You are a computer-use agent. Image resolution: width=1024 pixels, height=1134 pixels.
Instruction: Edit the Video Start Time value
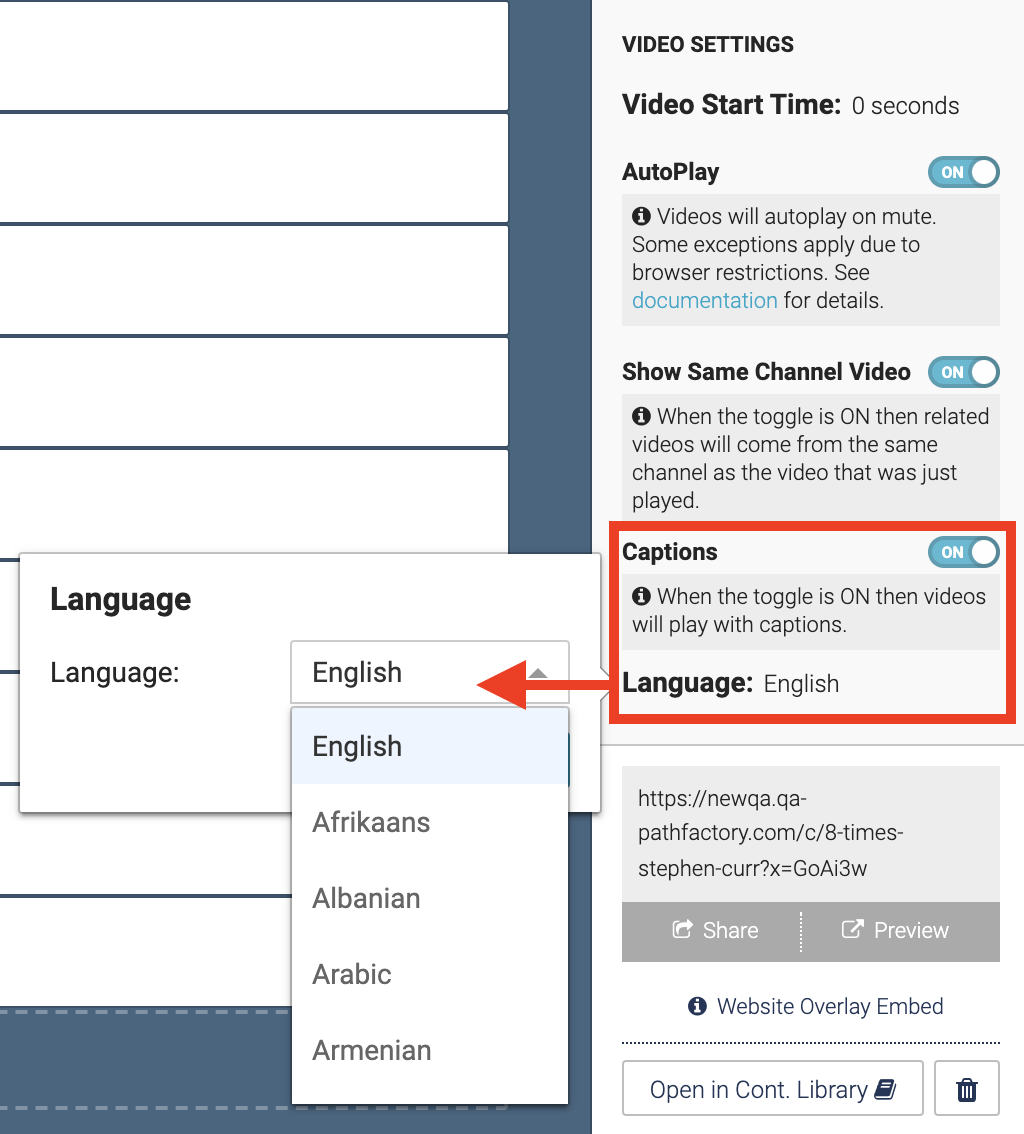point(905,106)
